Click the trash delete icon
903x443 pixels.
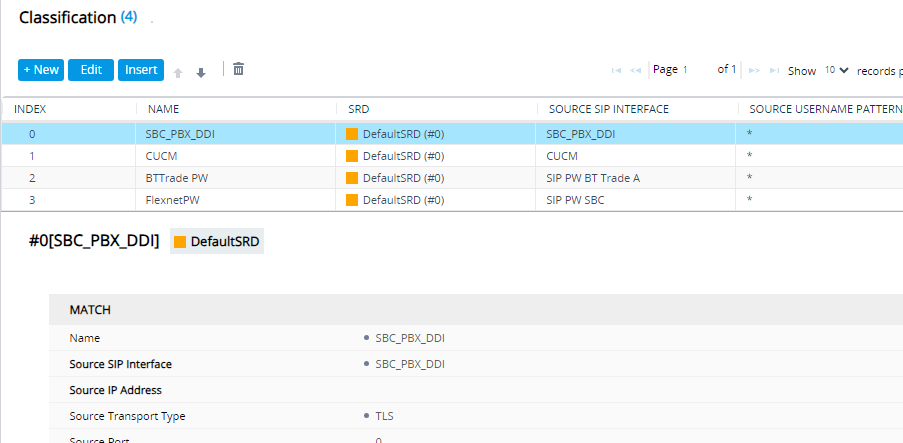(x=238, y=69)
